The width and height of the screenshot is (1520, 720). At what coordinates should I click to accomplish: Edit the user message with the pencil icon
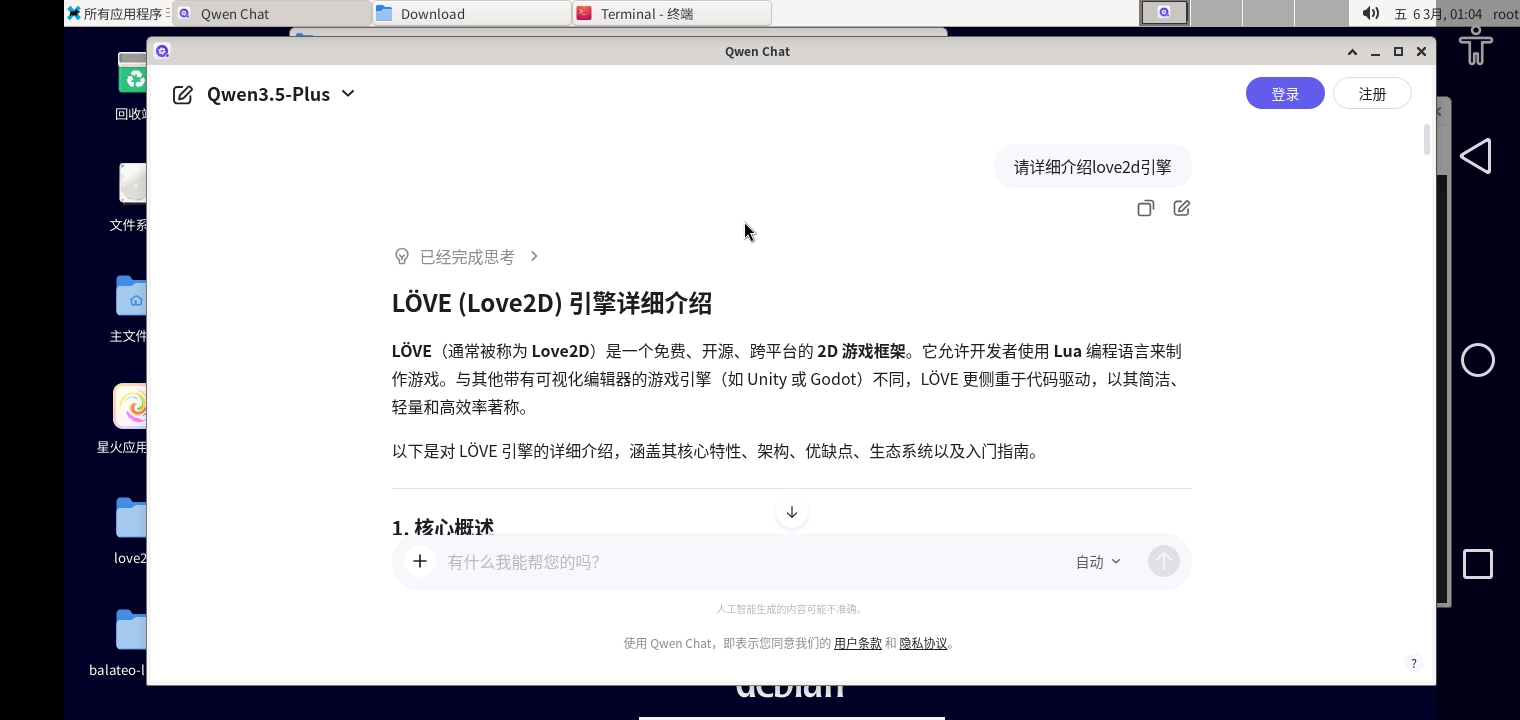pos(1181,208)
